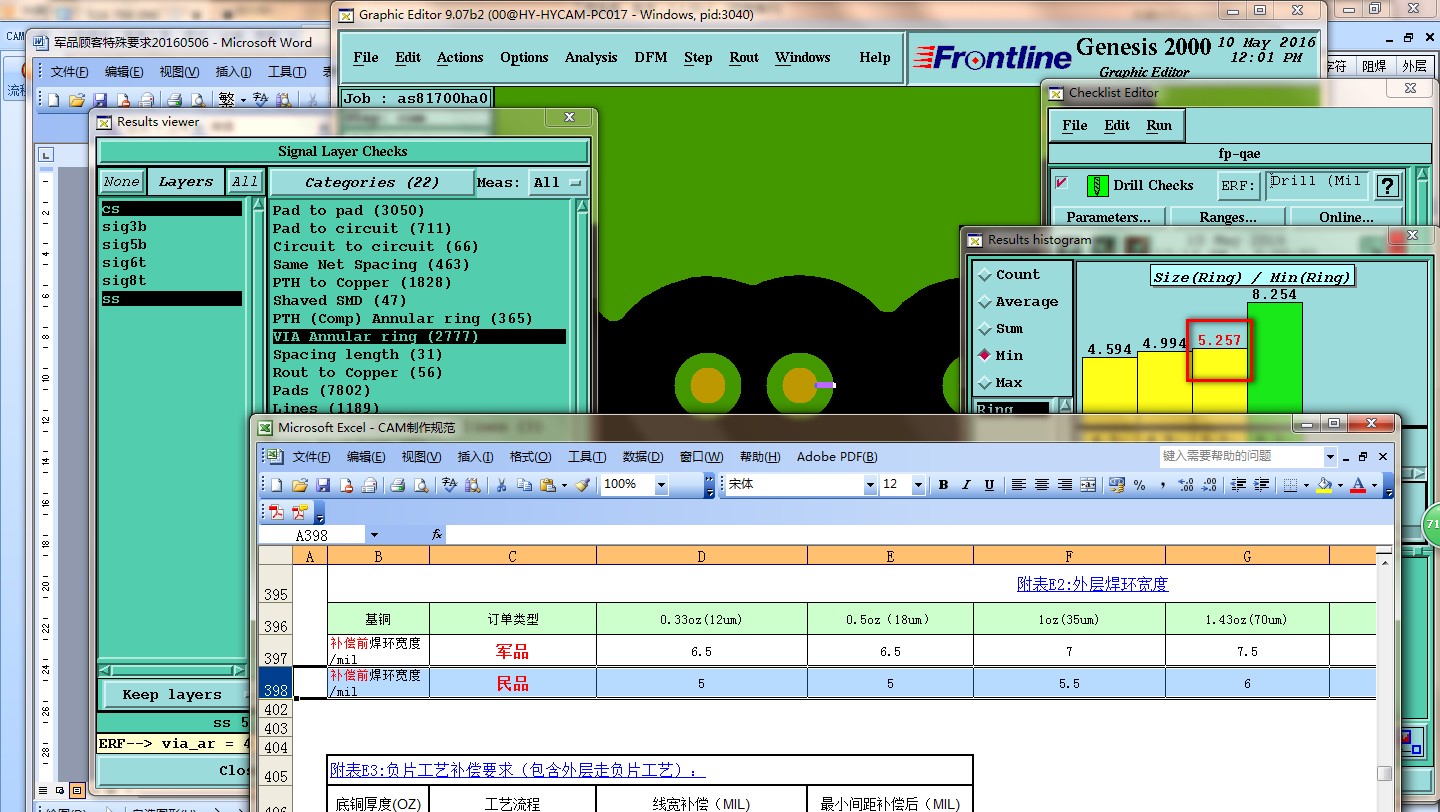The width and height of the screenshot is (1440, 812).
Task: Click the Excel help question input box
Action: (1240, 456)
